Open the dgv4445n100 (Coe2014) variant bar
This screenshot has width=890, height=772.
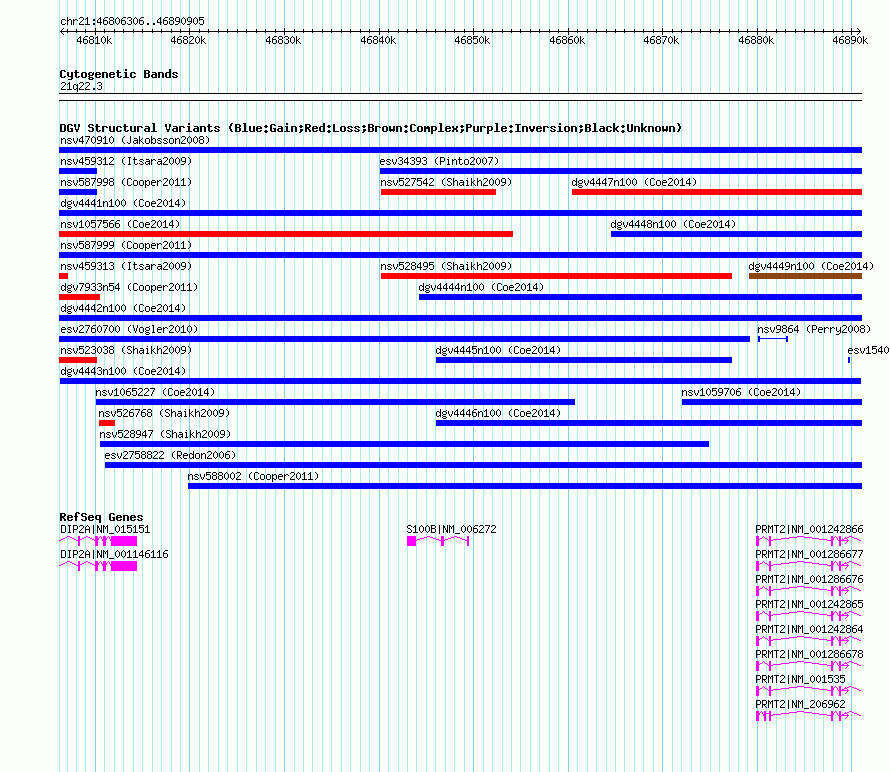point(584,360)
